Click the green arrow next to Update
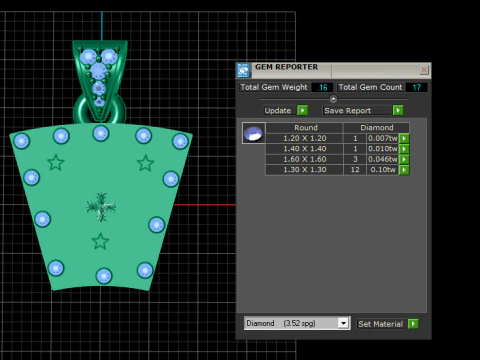 pos(302,110)
